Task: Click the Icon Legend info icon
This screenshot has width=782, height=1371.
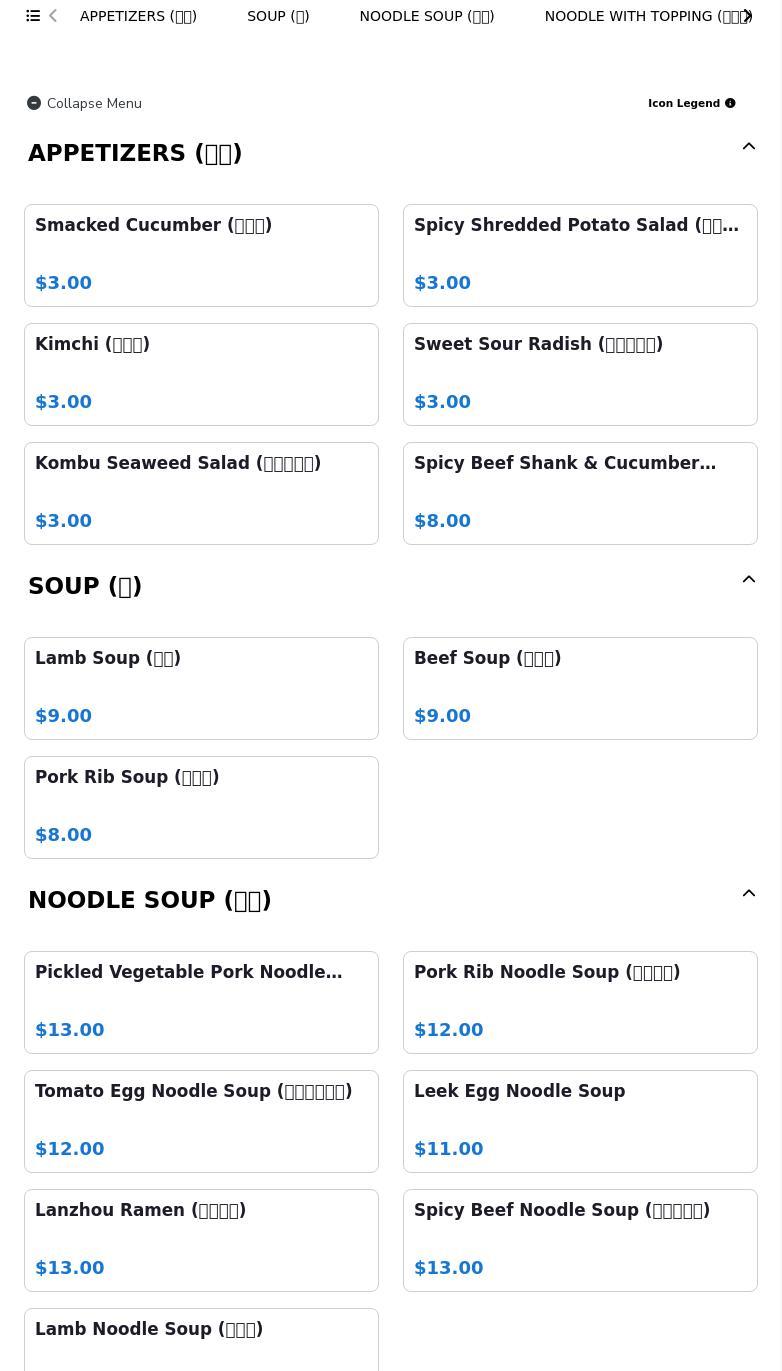Action: tap(730, 103)
